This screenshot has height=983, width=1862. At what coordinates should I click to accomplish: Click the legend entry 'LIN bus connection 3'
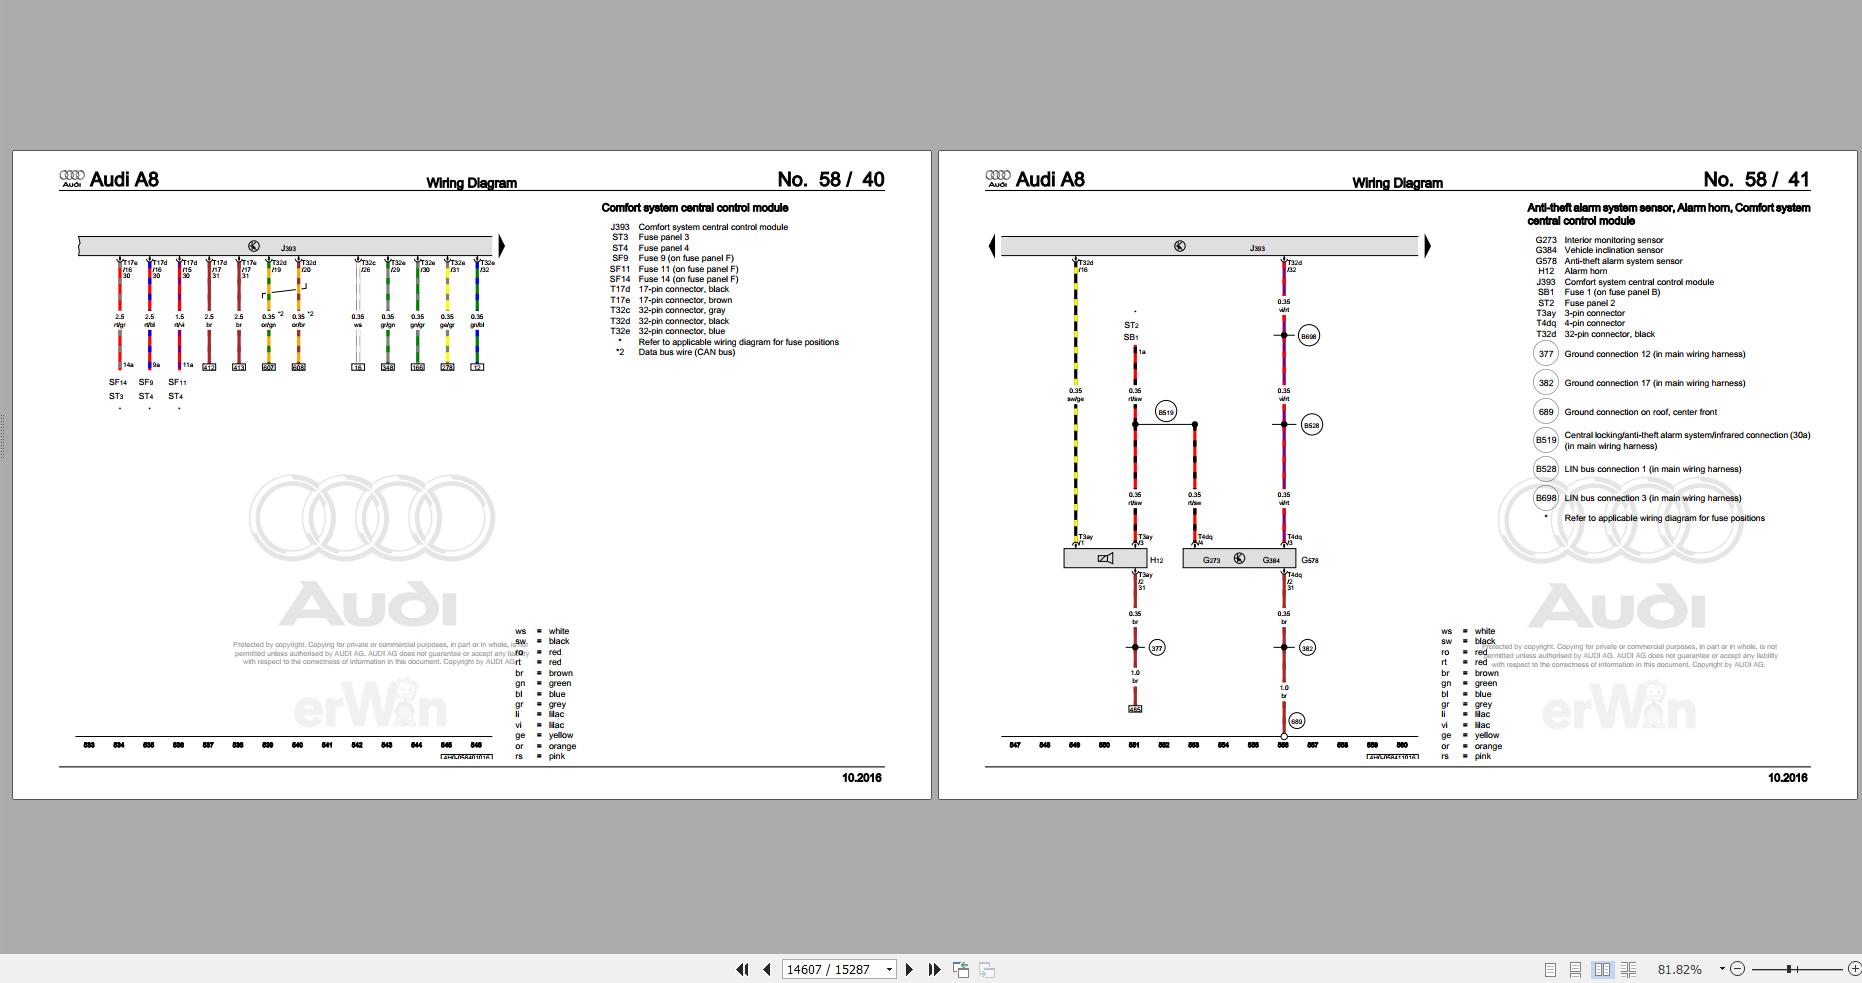[1653, 498]
